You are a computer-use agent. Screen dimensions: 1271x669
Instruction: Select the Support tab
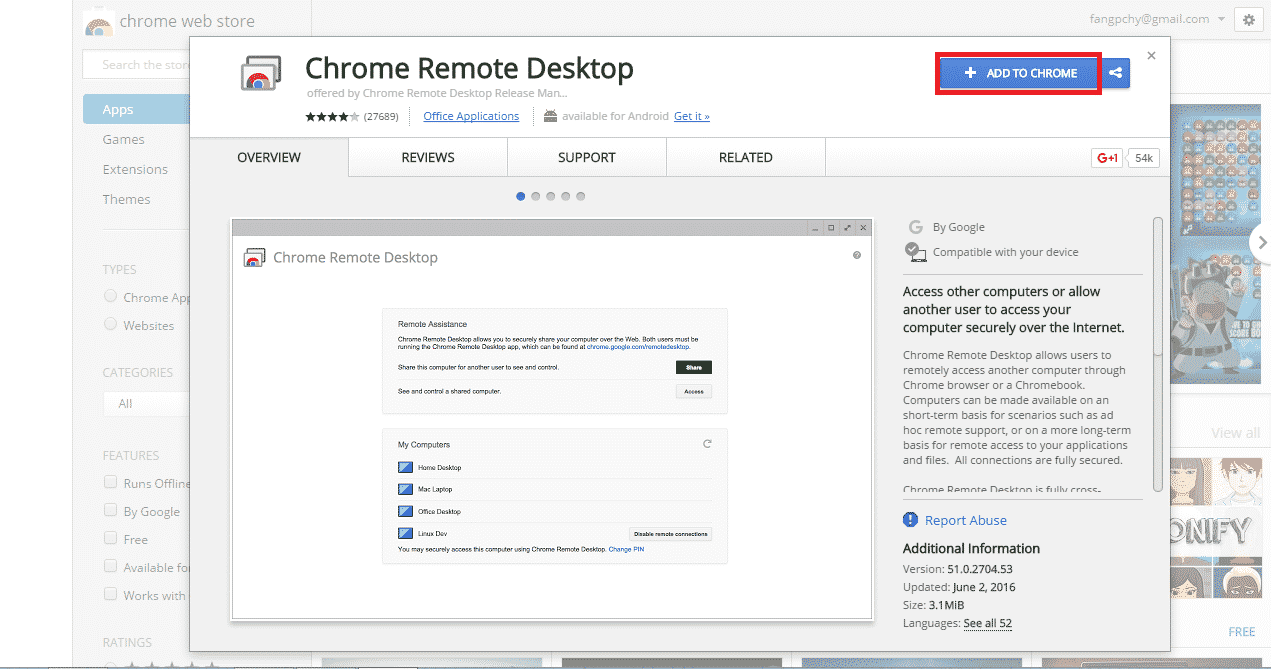(x=587, y=158)
